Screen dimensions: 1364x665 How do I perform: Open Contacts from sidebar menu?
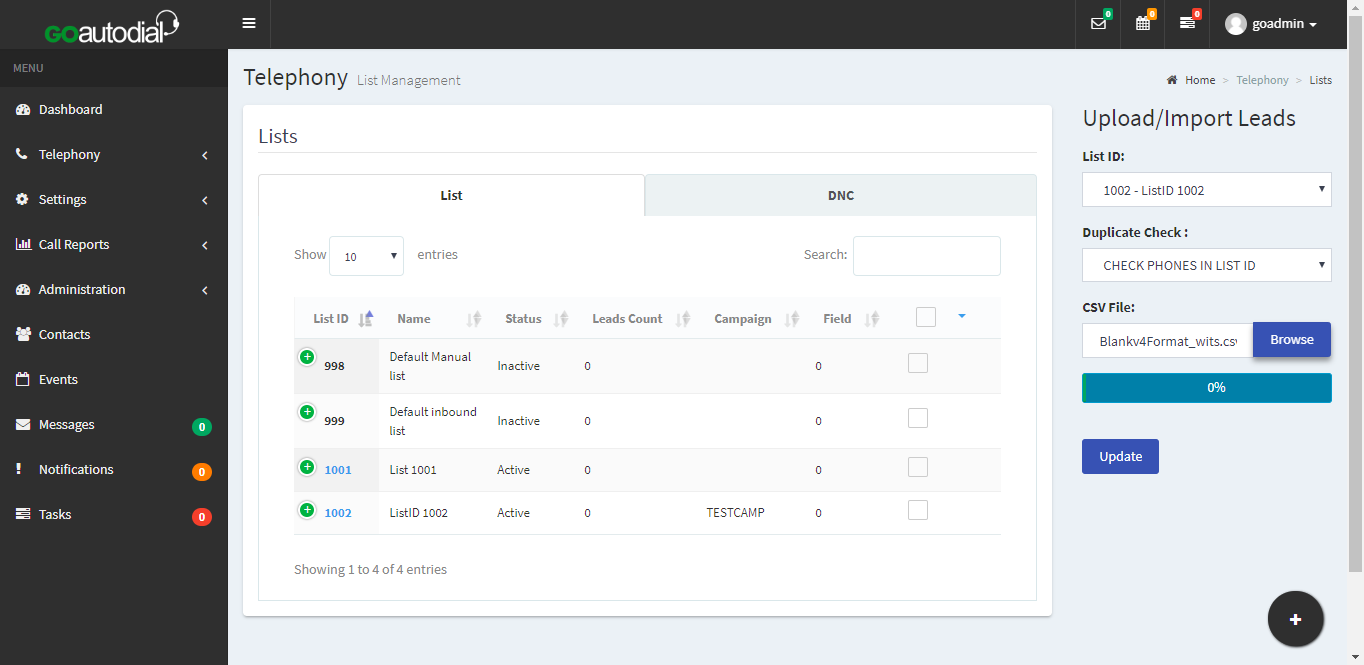coord(114,334)
